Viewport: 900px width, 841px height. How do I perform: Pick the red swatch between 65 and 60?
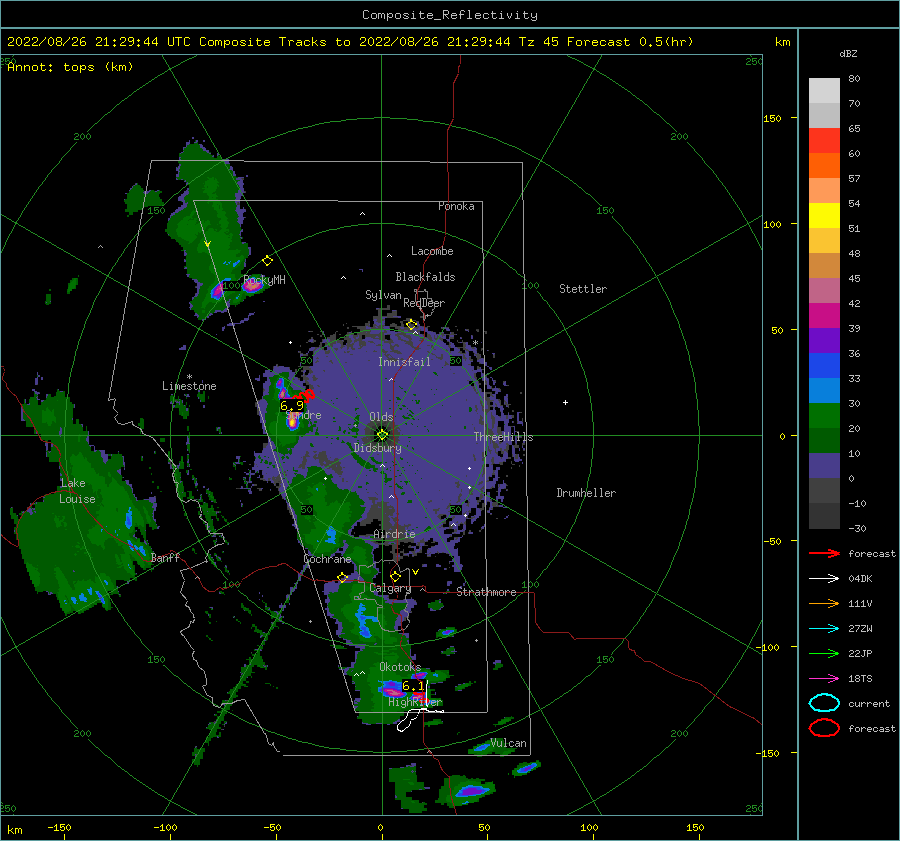pyautogui.click(x=824, y=141)
